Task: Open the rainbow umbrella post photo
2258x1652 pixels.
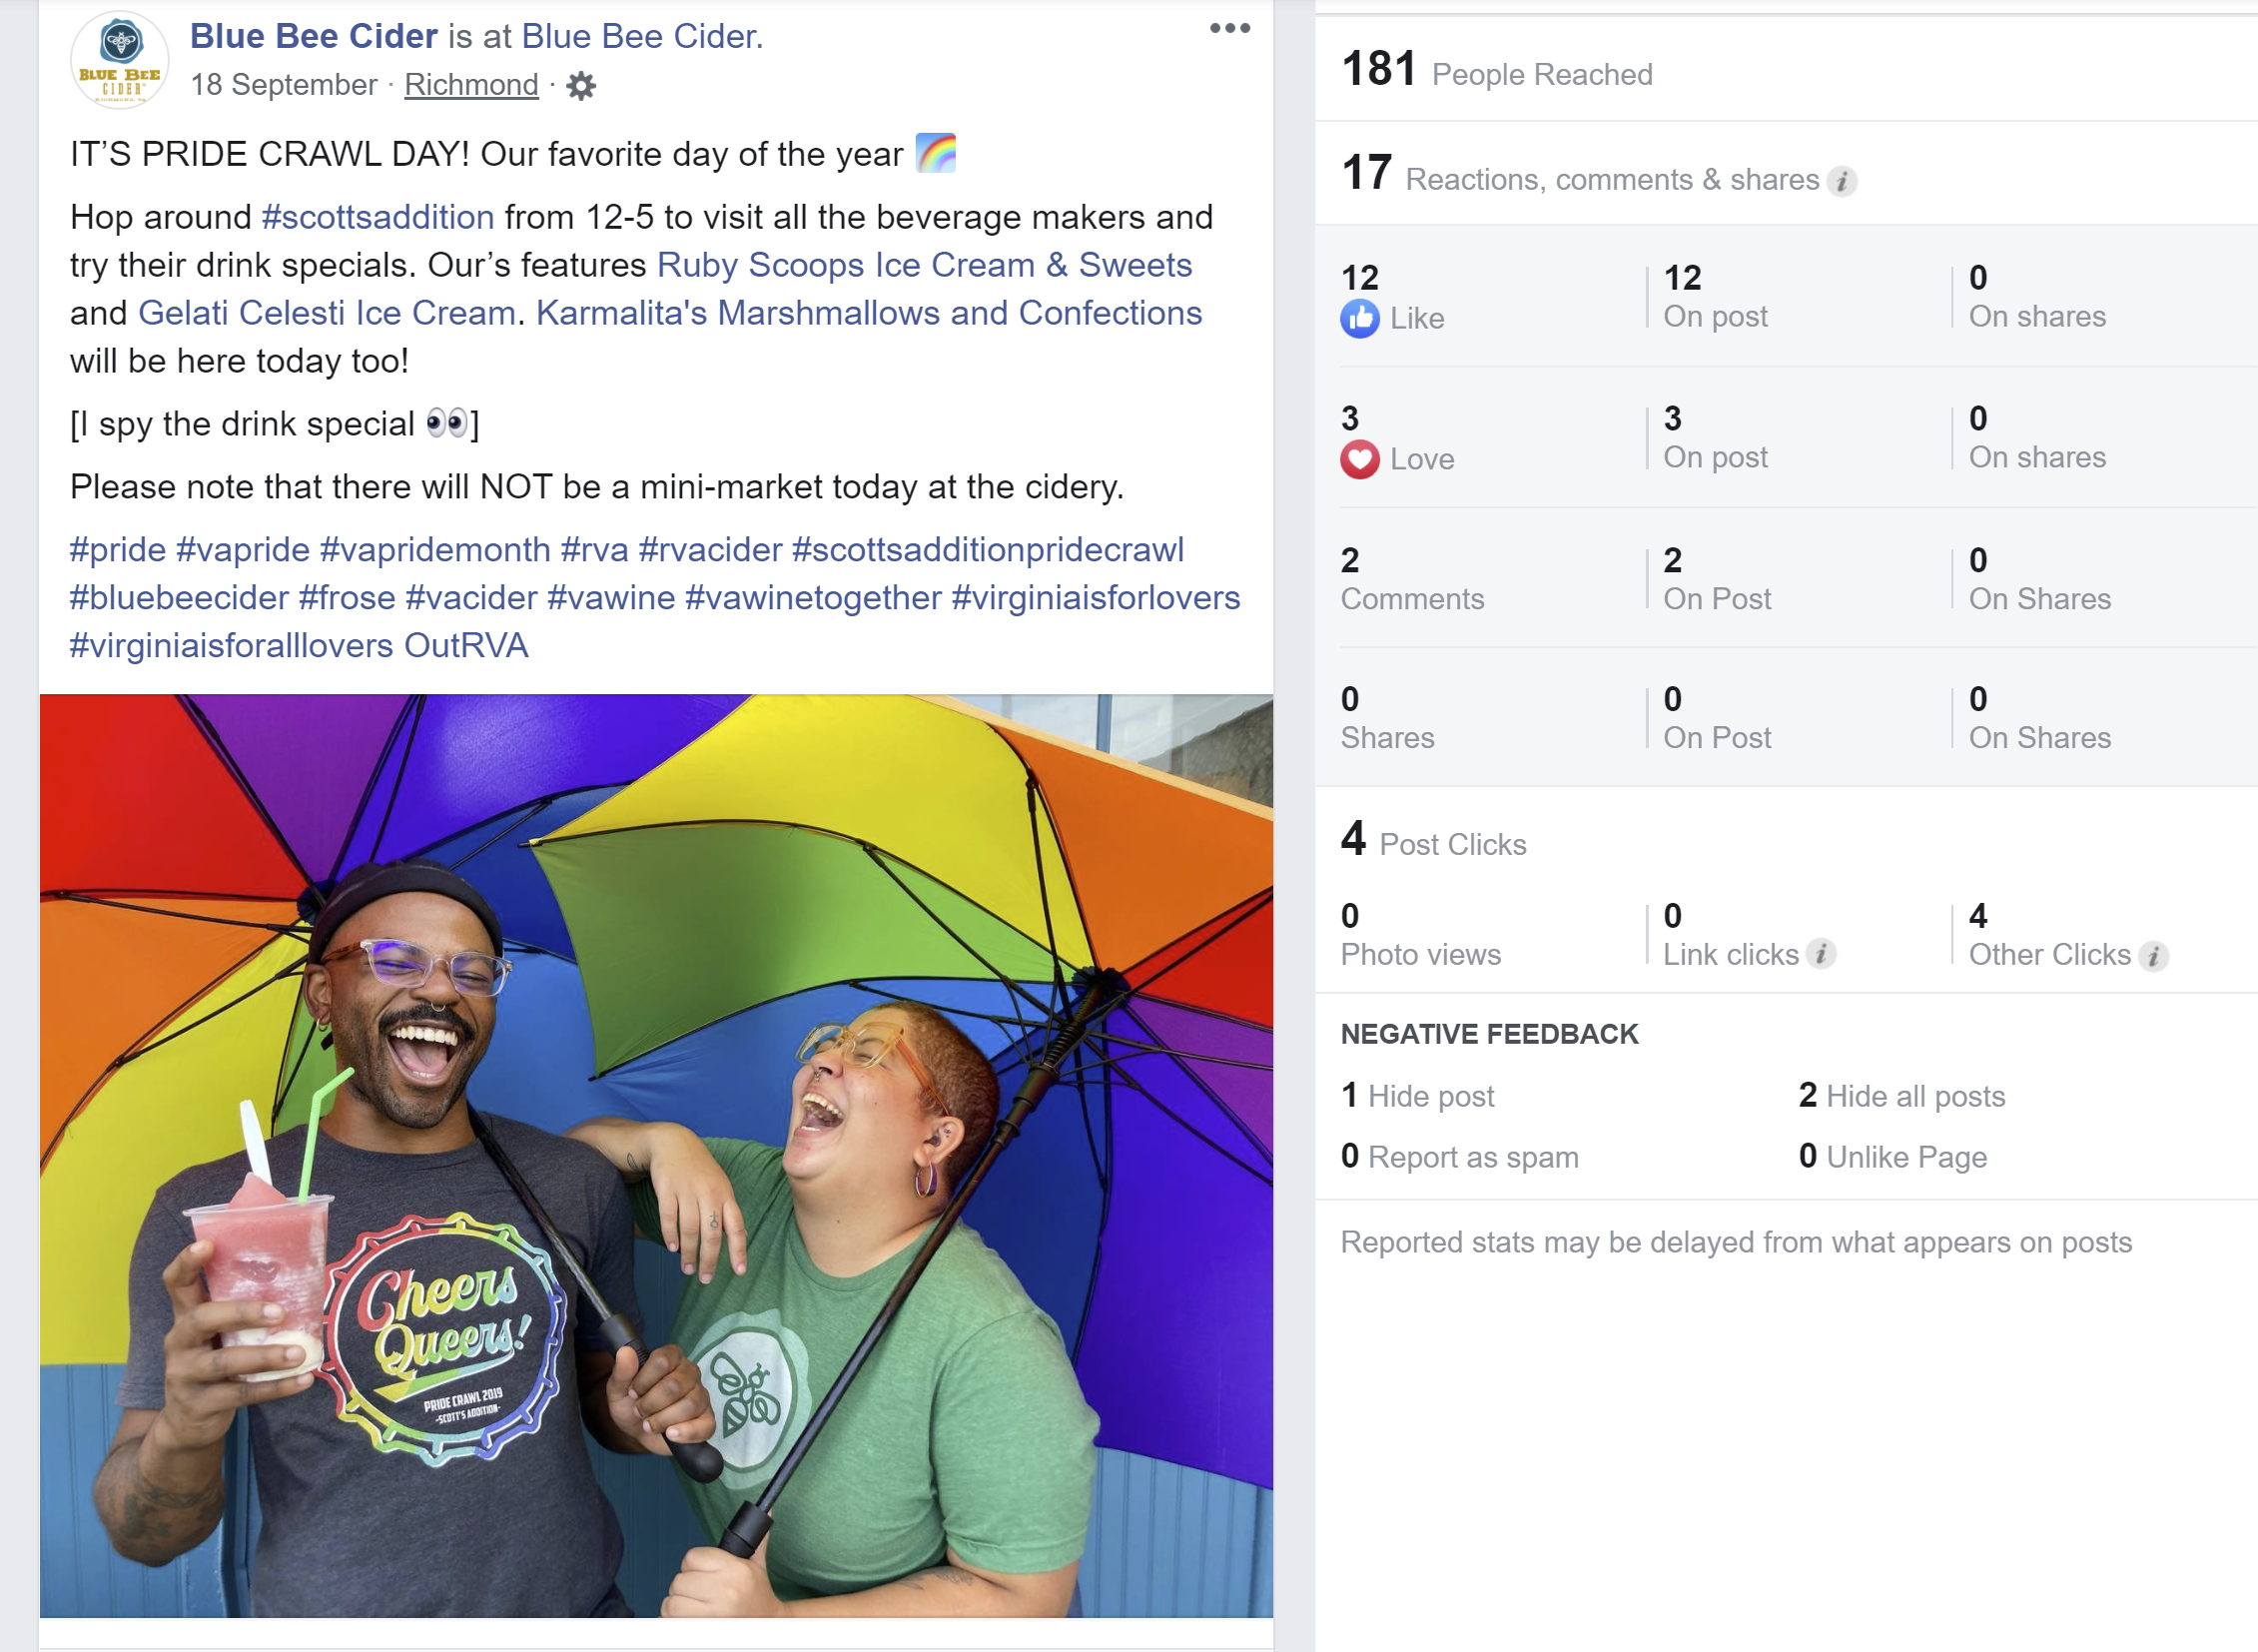Action: tap(656, 1156)
